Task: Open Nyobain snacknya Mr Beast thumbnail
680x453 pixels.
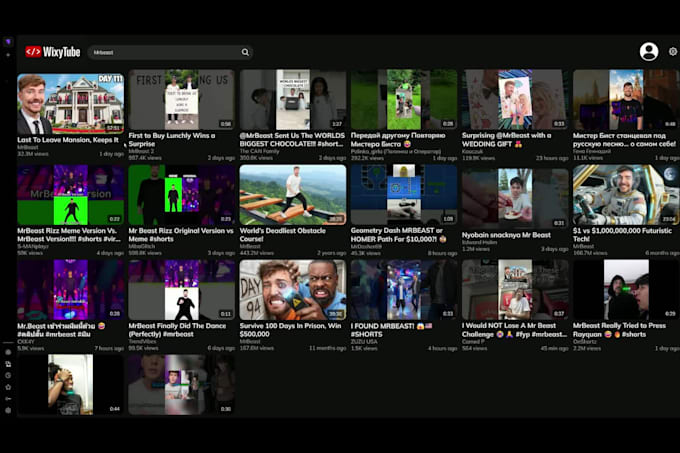Action: tap(515, 199)
